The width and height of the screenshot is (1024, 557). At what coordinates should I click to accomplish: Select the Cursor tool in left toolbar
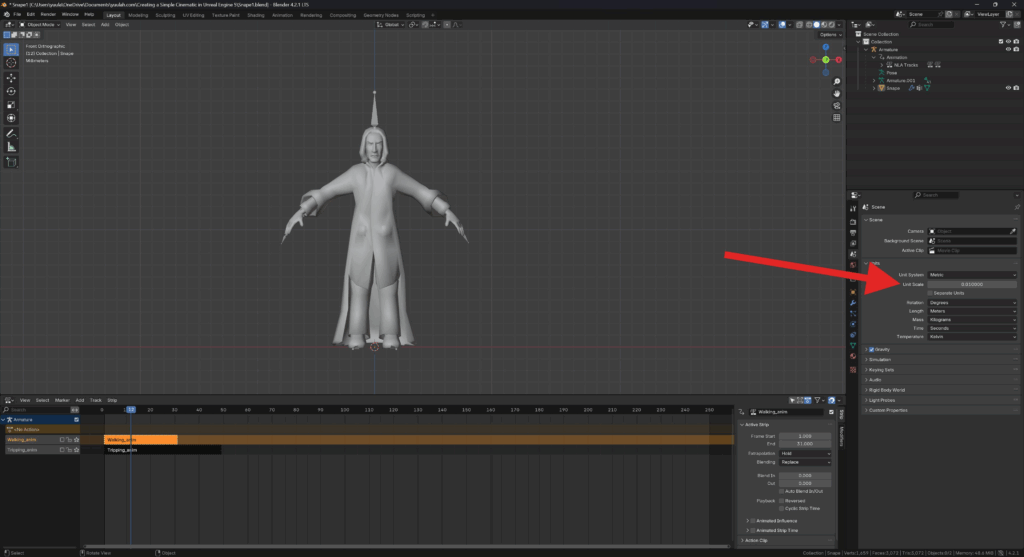point(11,62)
